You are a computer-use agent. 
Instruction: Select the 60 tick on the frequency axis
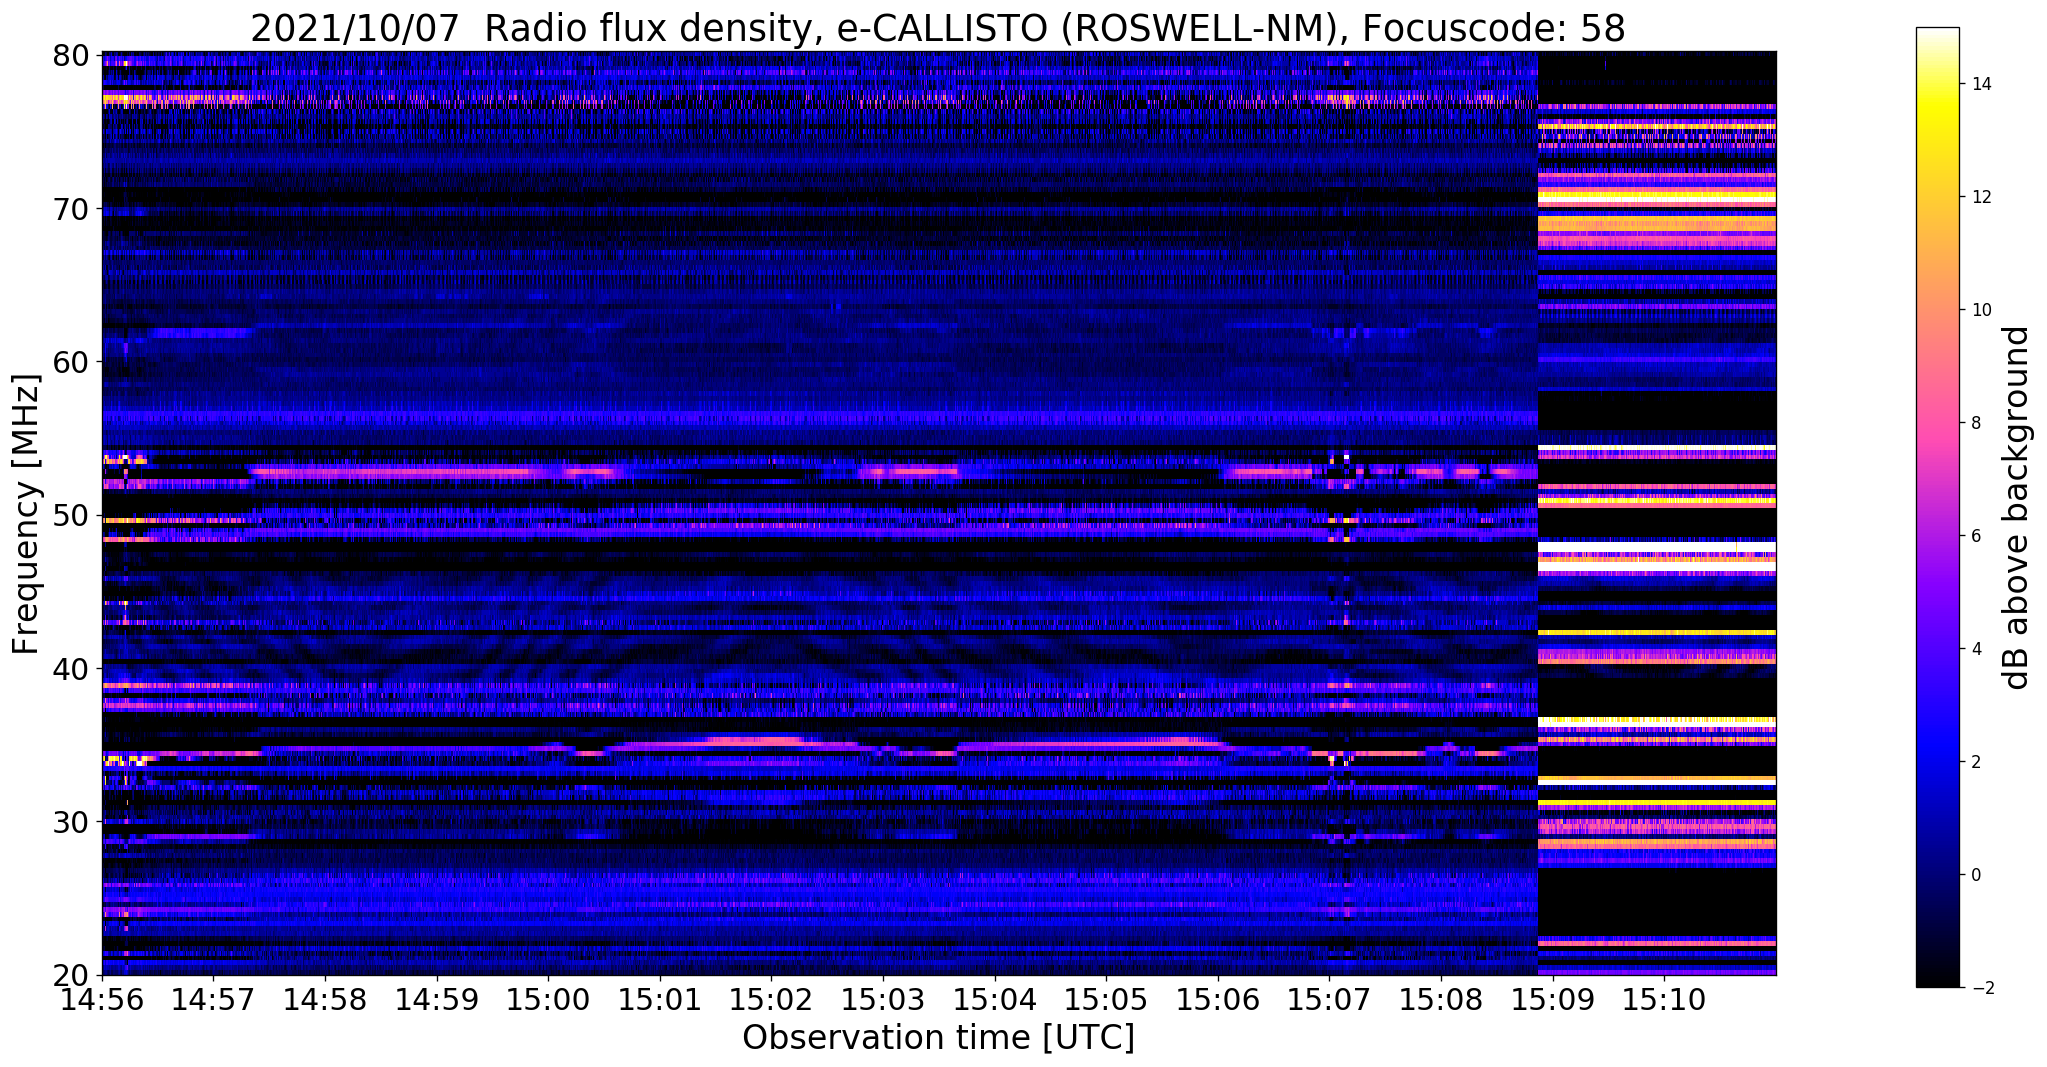(71, 362)
